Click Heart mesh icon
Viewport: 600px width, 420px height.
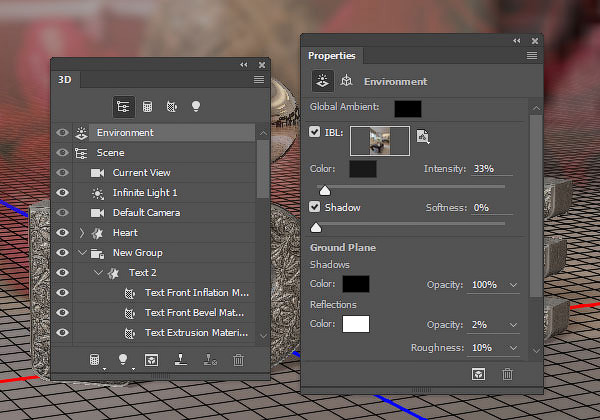pyautogui.click(x=97, y=233)
